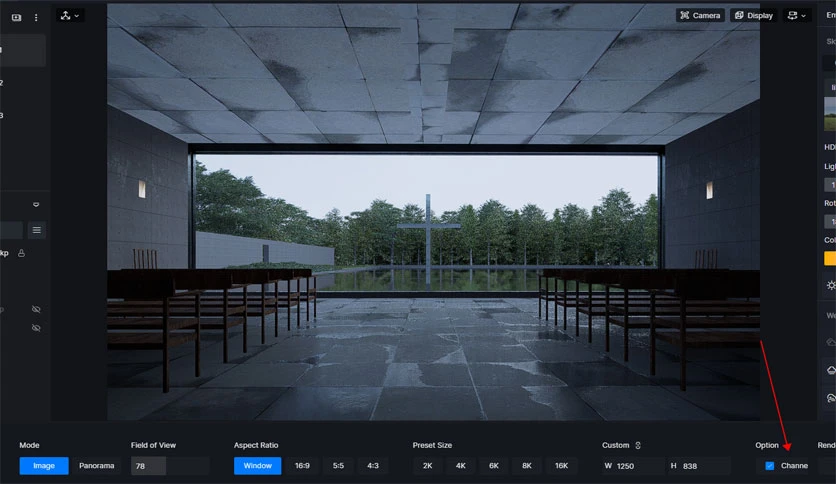Select Panorama render mode
This screenshot has width=836, height=484.
(97, 465)
